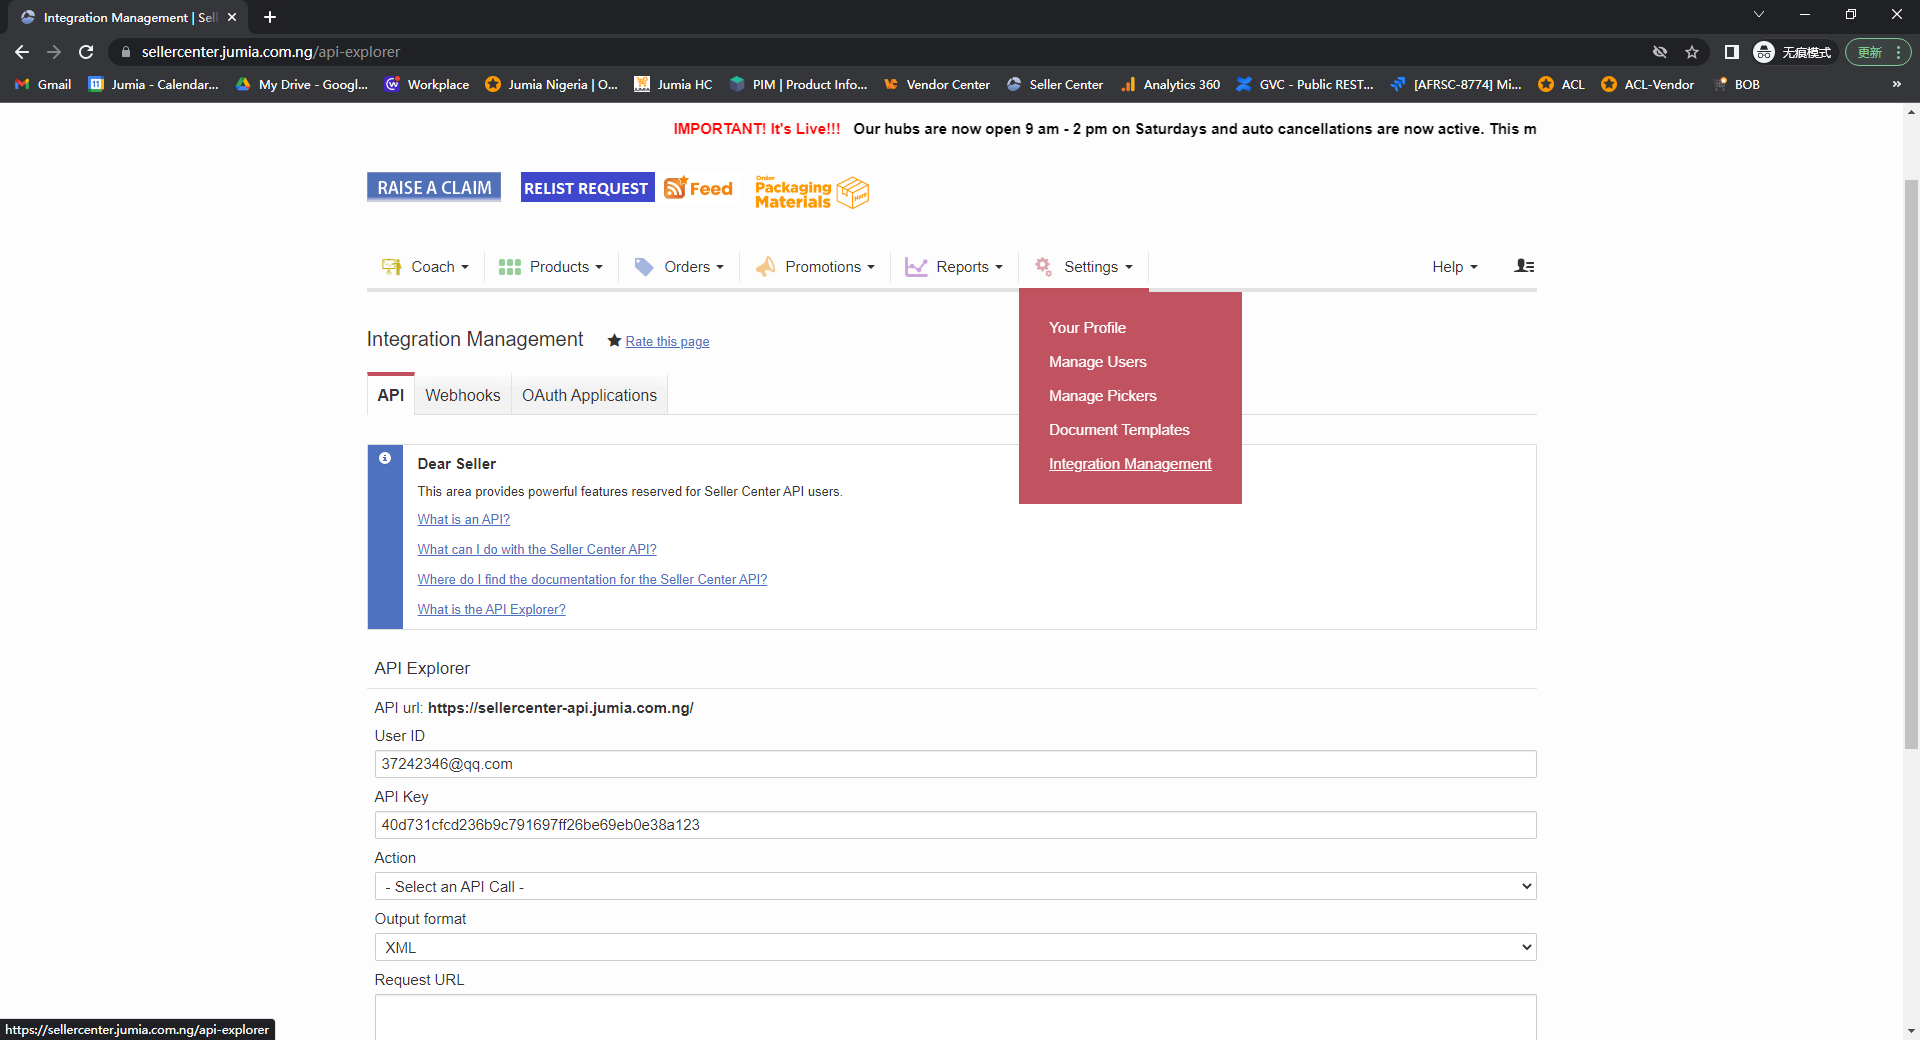Viewport: 1920px width, 1040px height.
Task: Select Your Profile from Settings menu
Action: tap(1087, 328)
